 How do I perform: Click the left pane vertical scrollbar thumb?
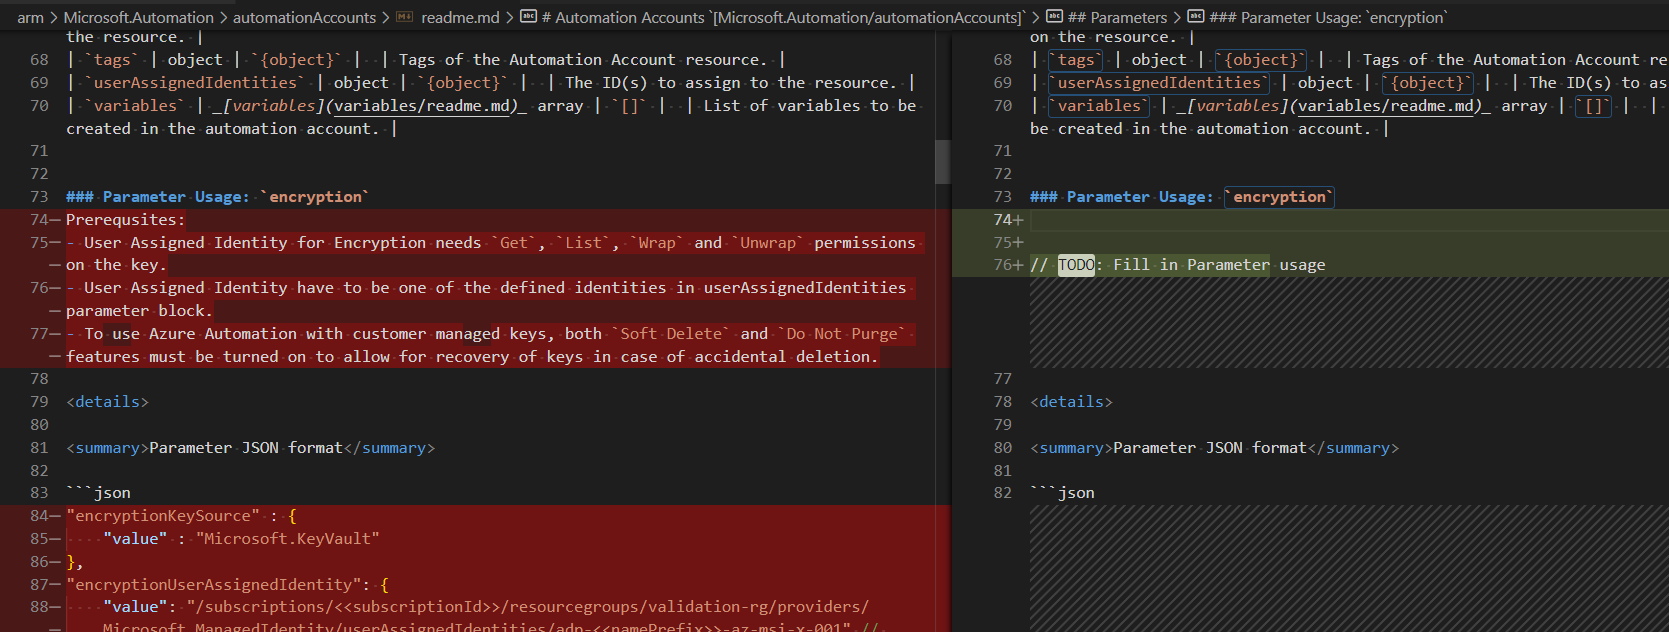pos(942,161)
